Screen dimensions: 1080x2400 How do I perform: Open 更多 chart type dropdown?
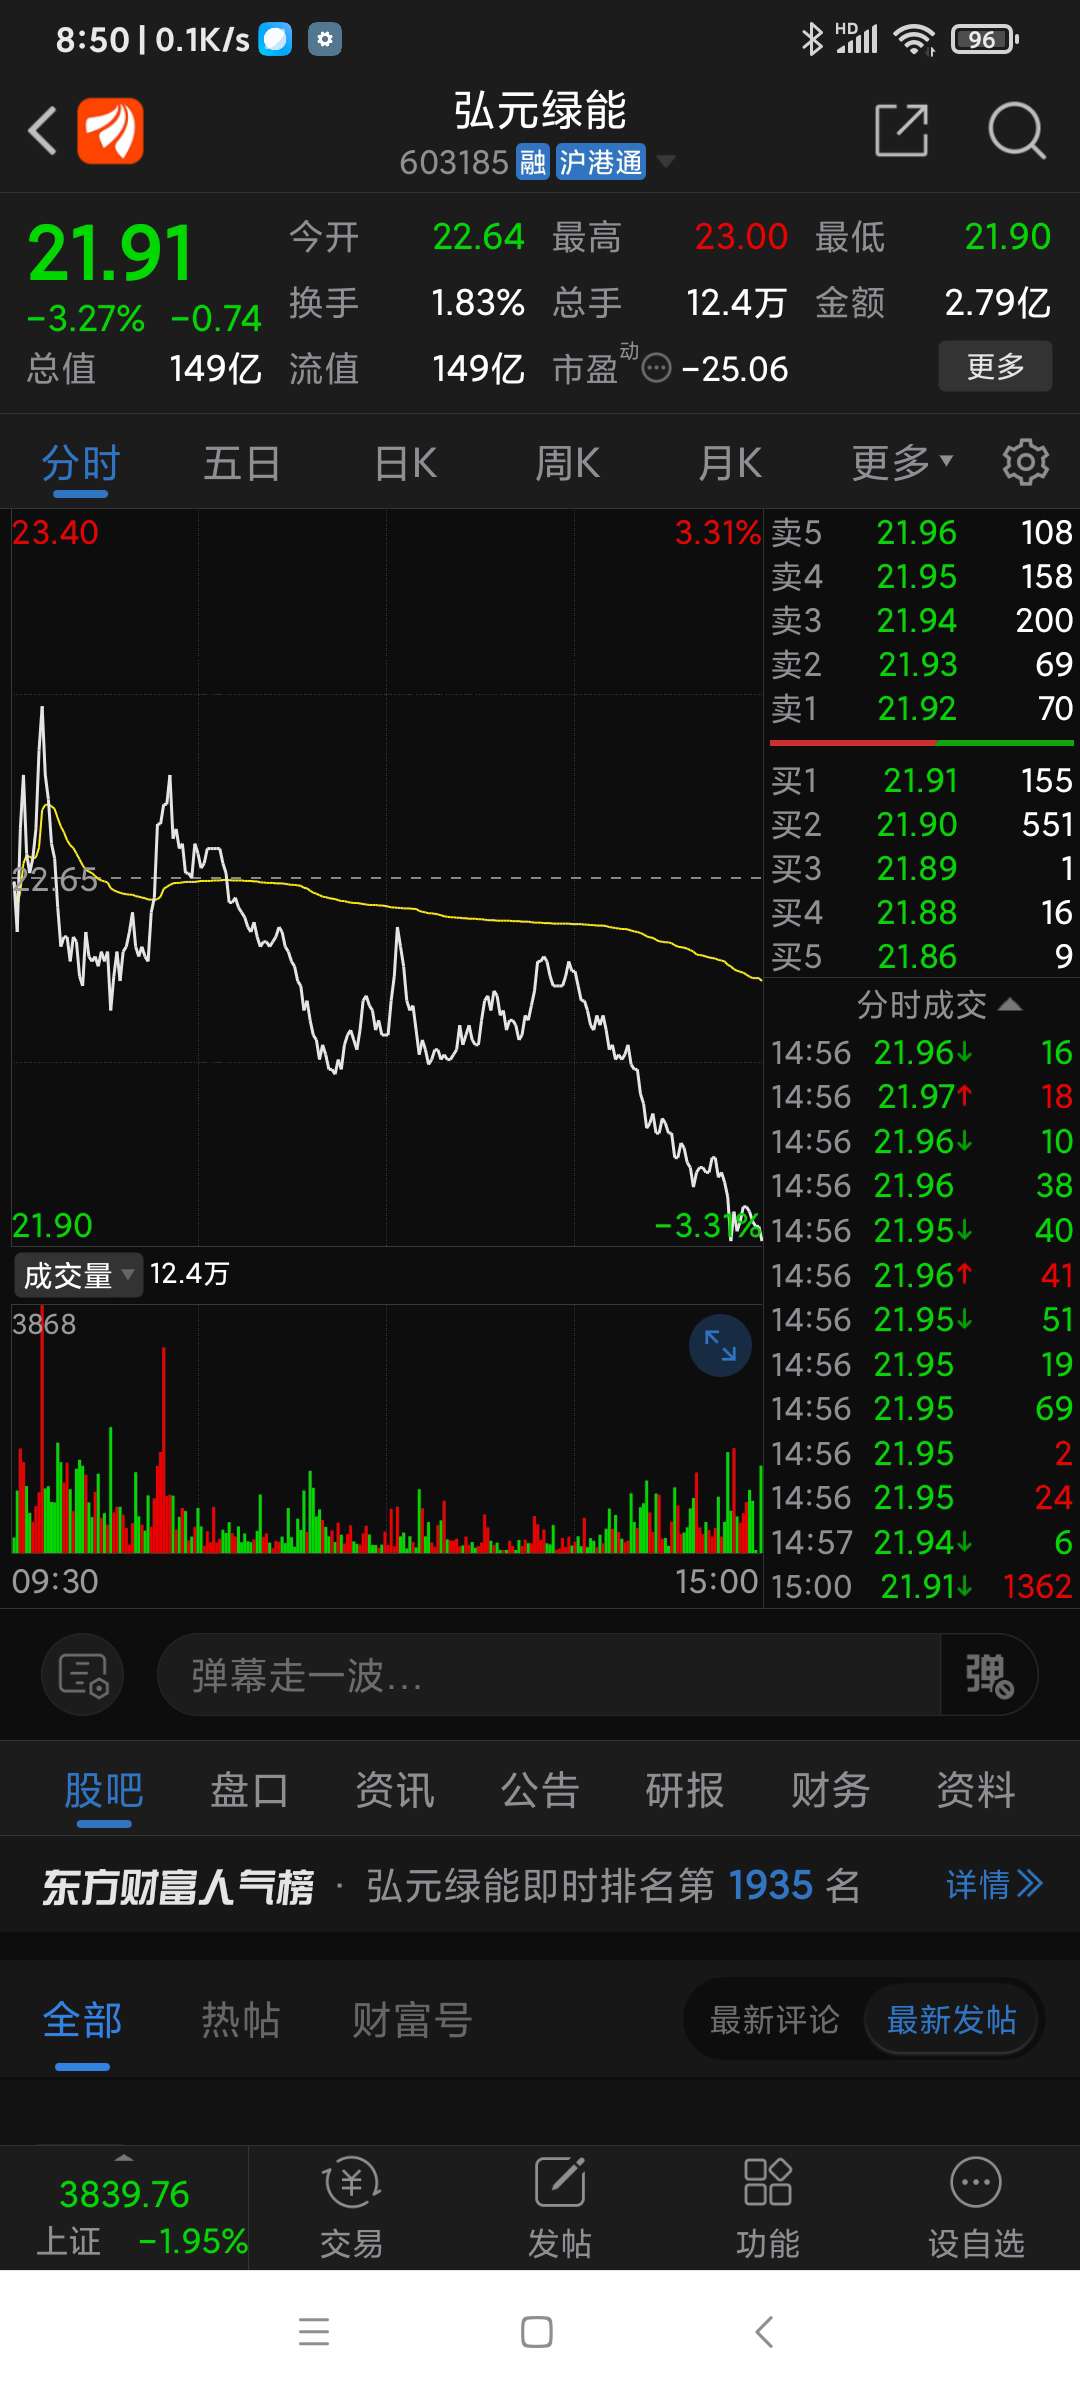pos(902,463)
